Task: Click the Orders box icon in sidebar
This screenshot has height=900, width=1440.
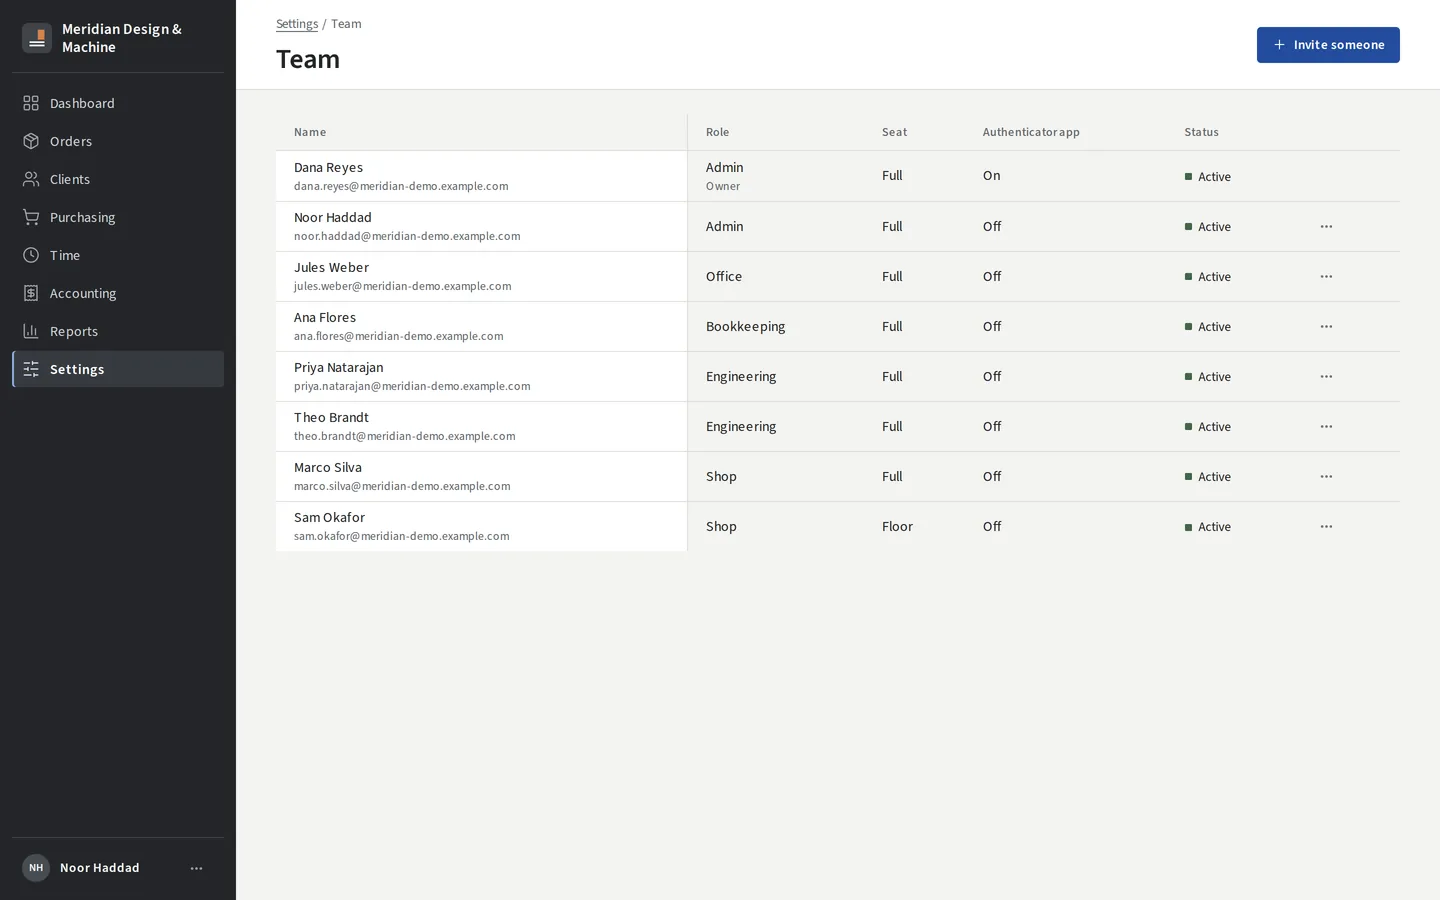Action: point(31,141)
